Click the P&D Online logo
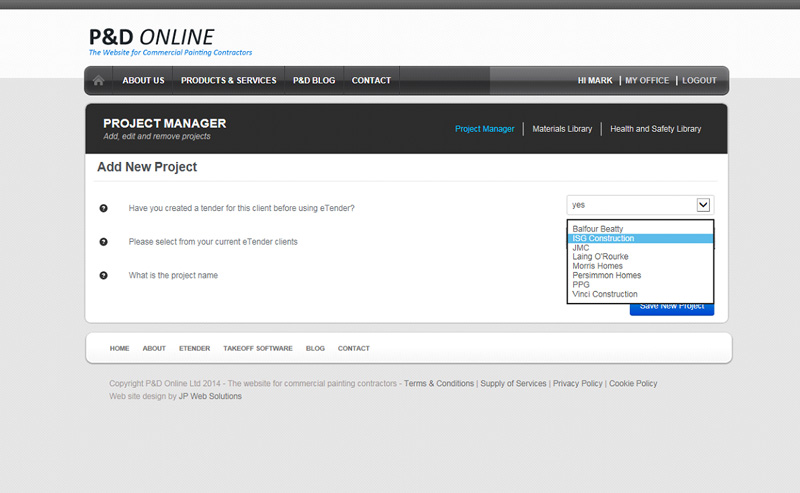 [170, 41]
